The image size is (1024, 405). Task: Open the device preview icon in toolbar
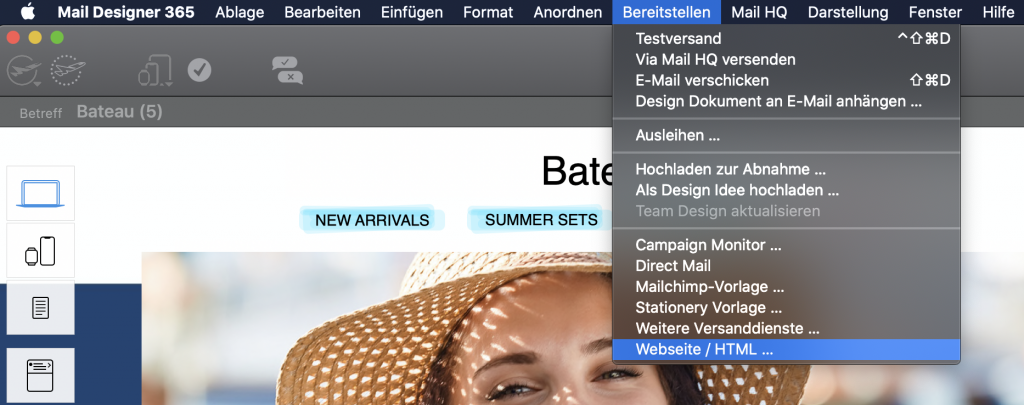pos(155,70)
